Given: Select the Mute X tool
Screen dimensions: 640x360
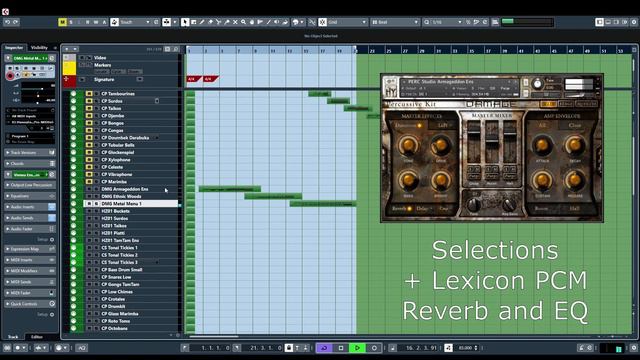Looking at the screenshot, I should coord(235,22).
